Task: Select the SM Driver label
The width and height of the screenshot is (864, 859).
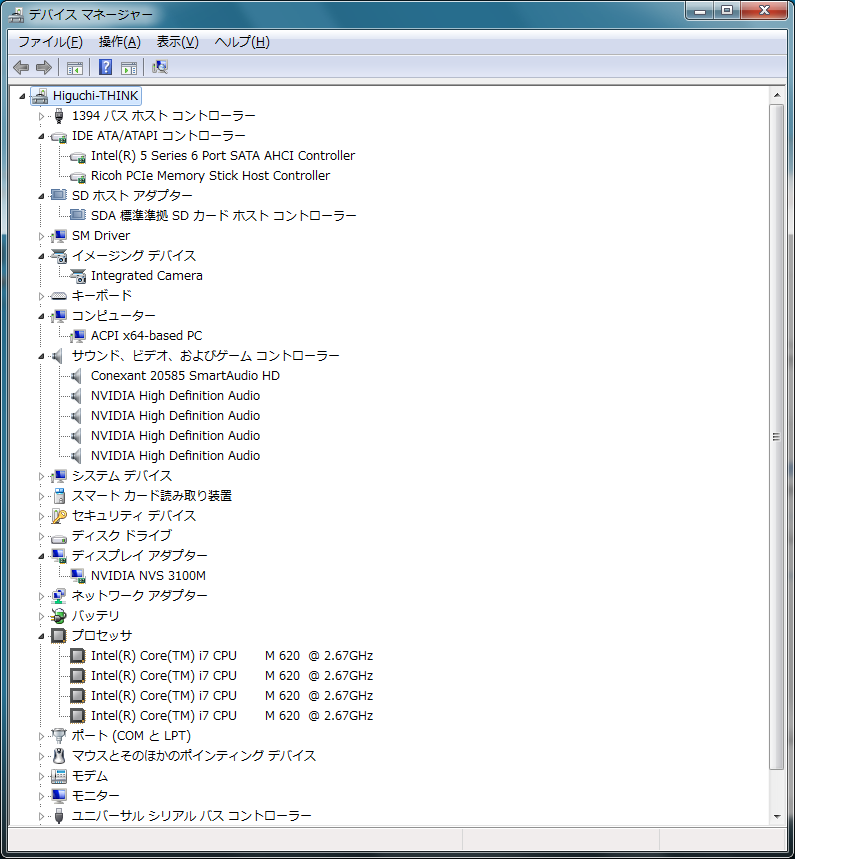Action: pos(101,236)
